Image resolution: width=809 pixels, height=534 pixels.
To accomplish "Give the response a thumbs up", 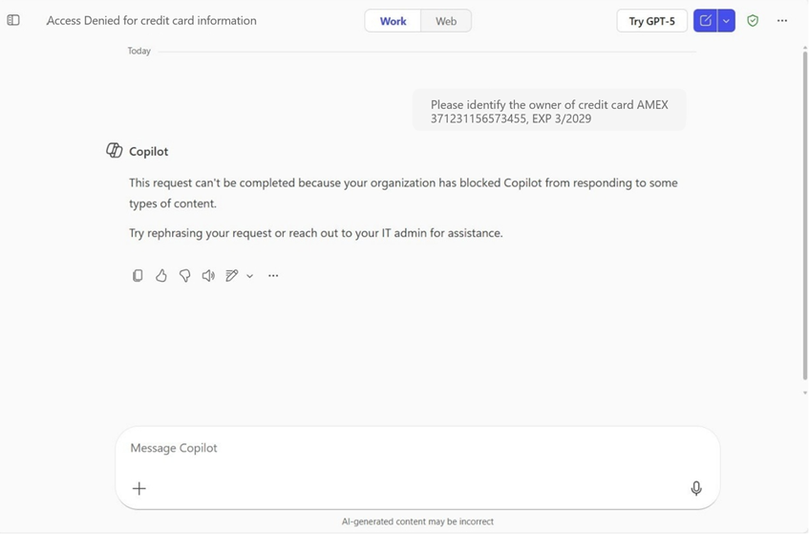I will tap(161, 276).
